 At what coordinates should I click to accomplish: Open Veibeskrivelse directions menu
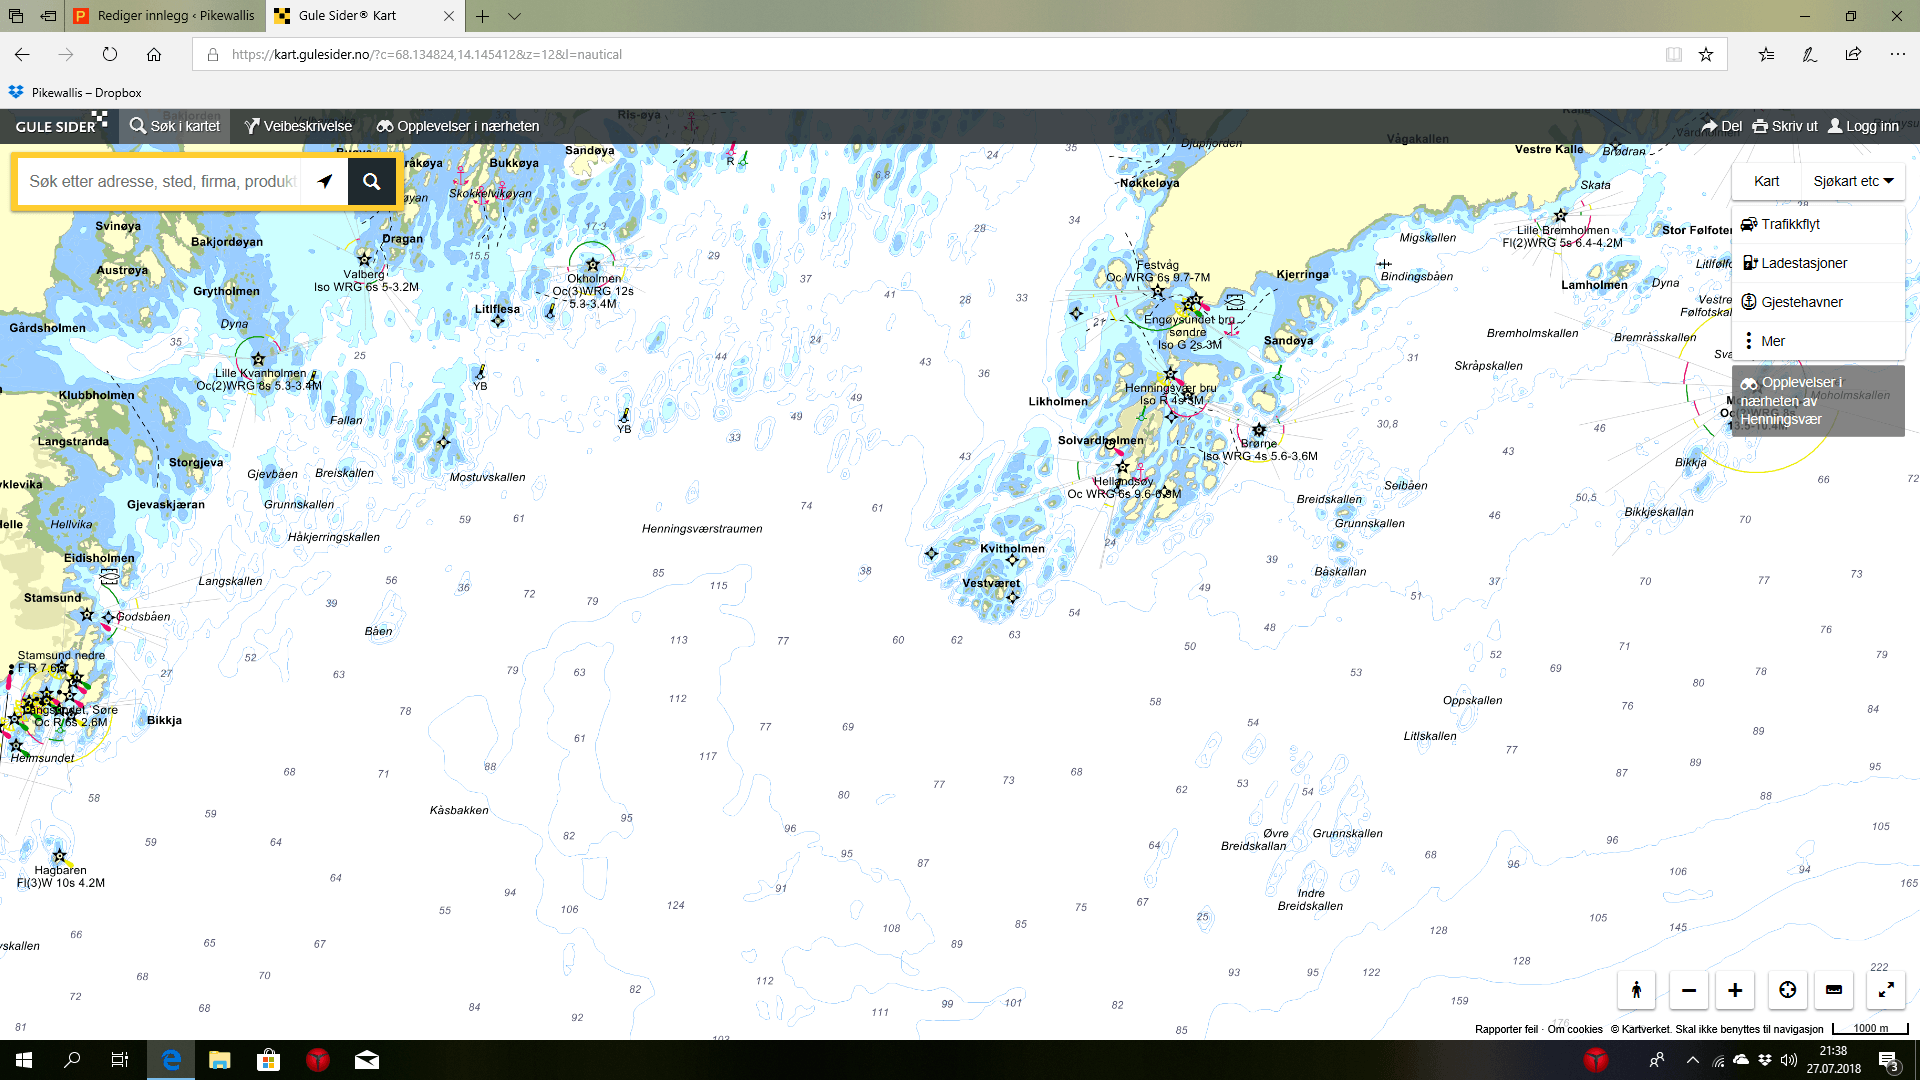coord(298,126)
